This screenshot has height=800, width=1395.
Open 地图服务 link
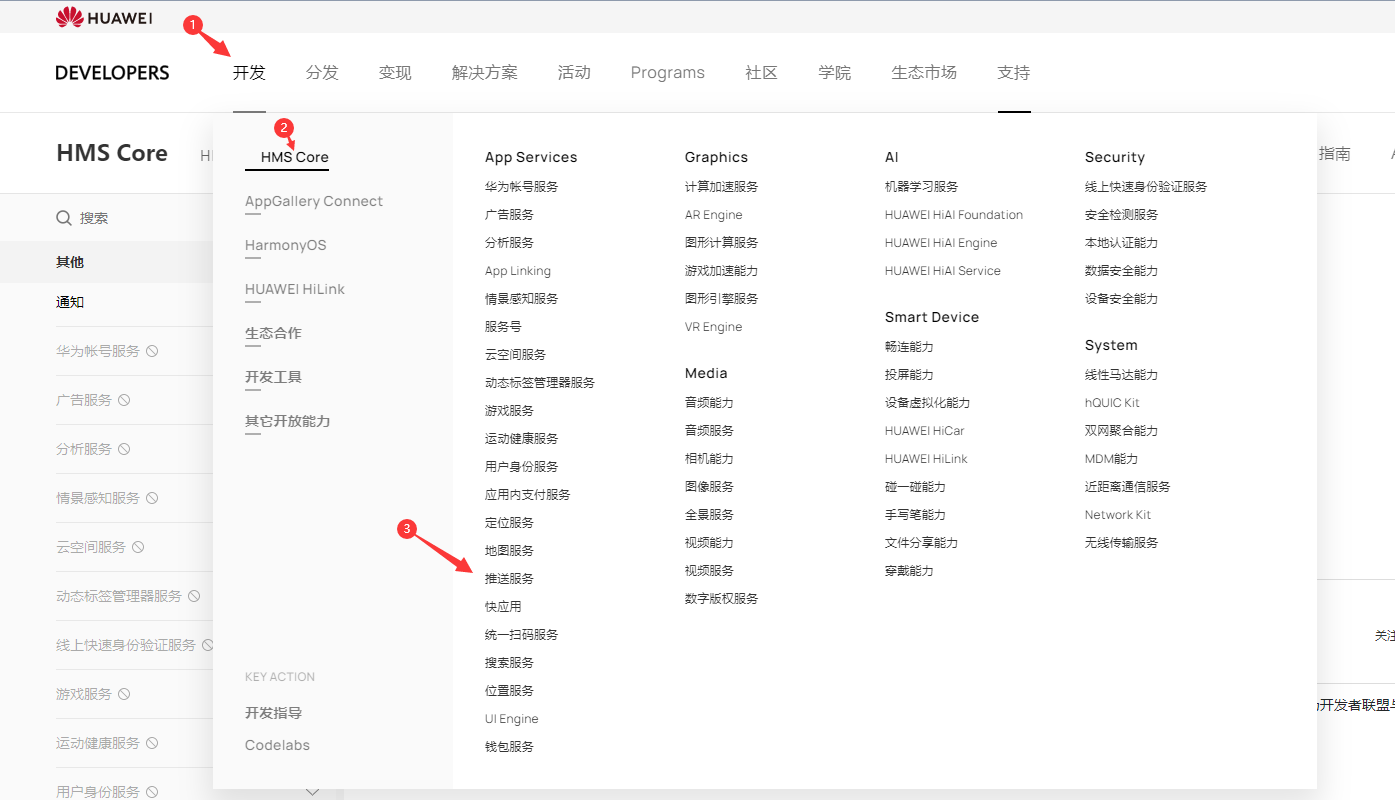point(510,551)
